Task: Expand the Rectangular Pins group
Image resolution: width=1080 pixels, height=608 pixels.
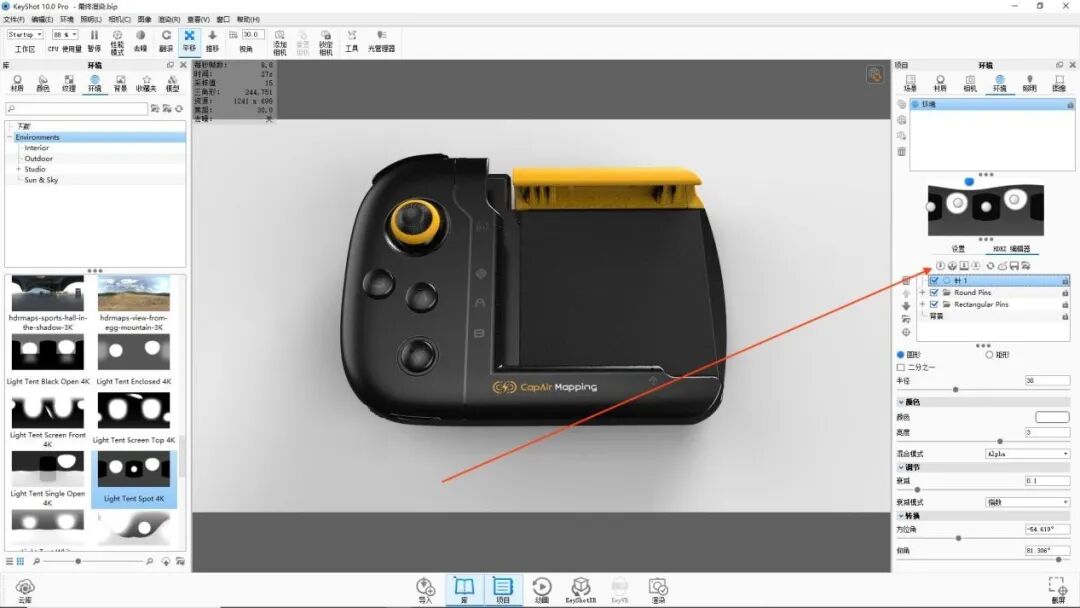Action: 921,305
